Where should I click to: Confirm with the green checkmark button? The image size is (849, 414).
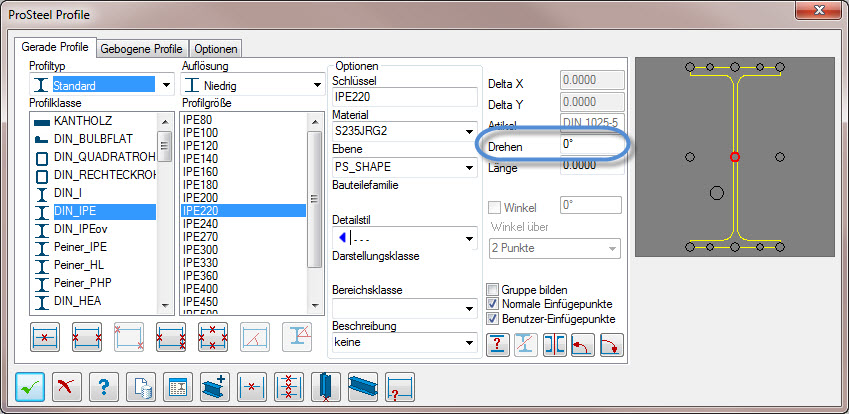point(30,387)
